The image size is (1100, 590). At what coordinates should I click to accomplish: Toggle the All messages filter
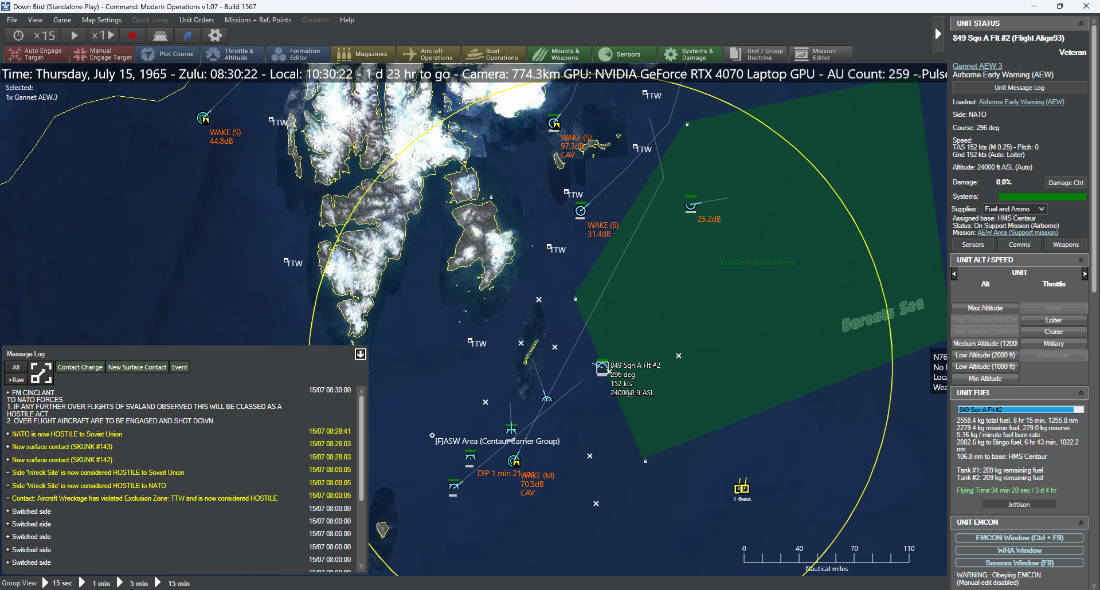tap(16, 367)
